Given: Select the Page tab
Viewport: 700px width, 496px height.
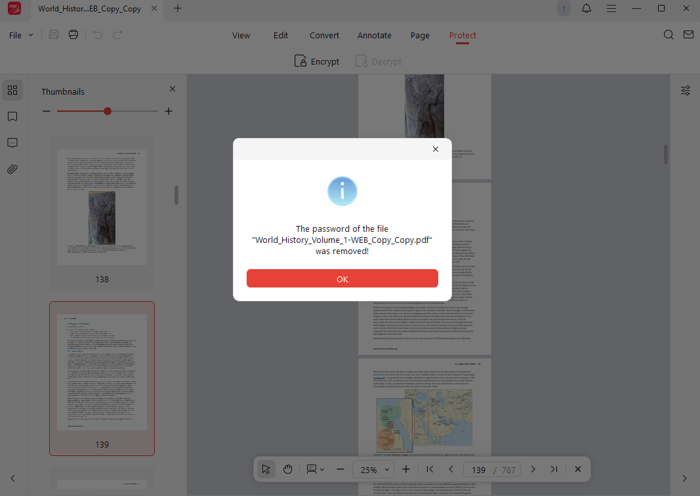Looking at the screenshot, I should point(420,35).
